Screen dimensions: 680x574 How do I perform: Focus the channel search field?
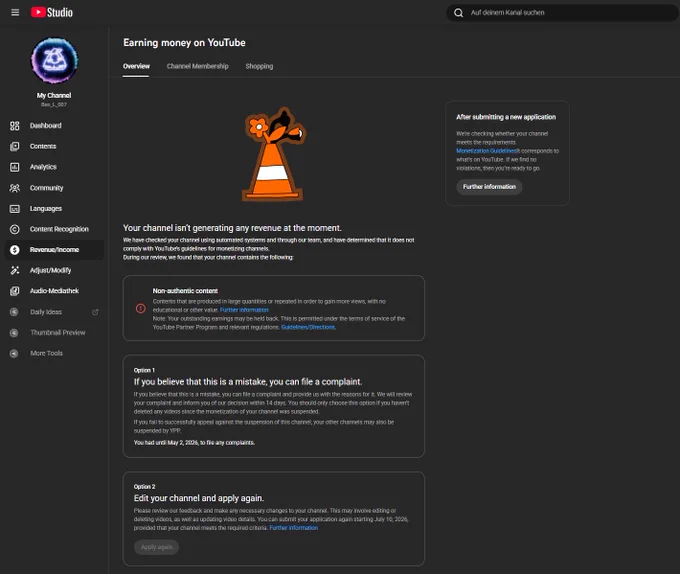click(562, 13)
